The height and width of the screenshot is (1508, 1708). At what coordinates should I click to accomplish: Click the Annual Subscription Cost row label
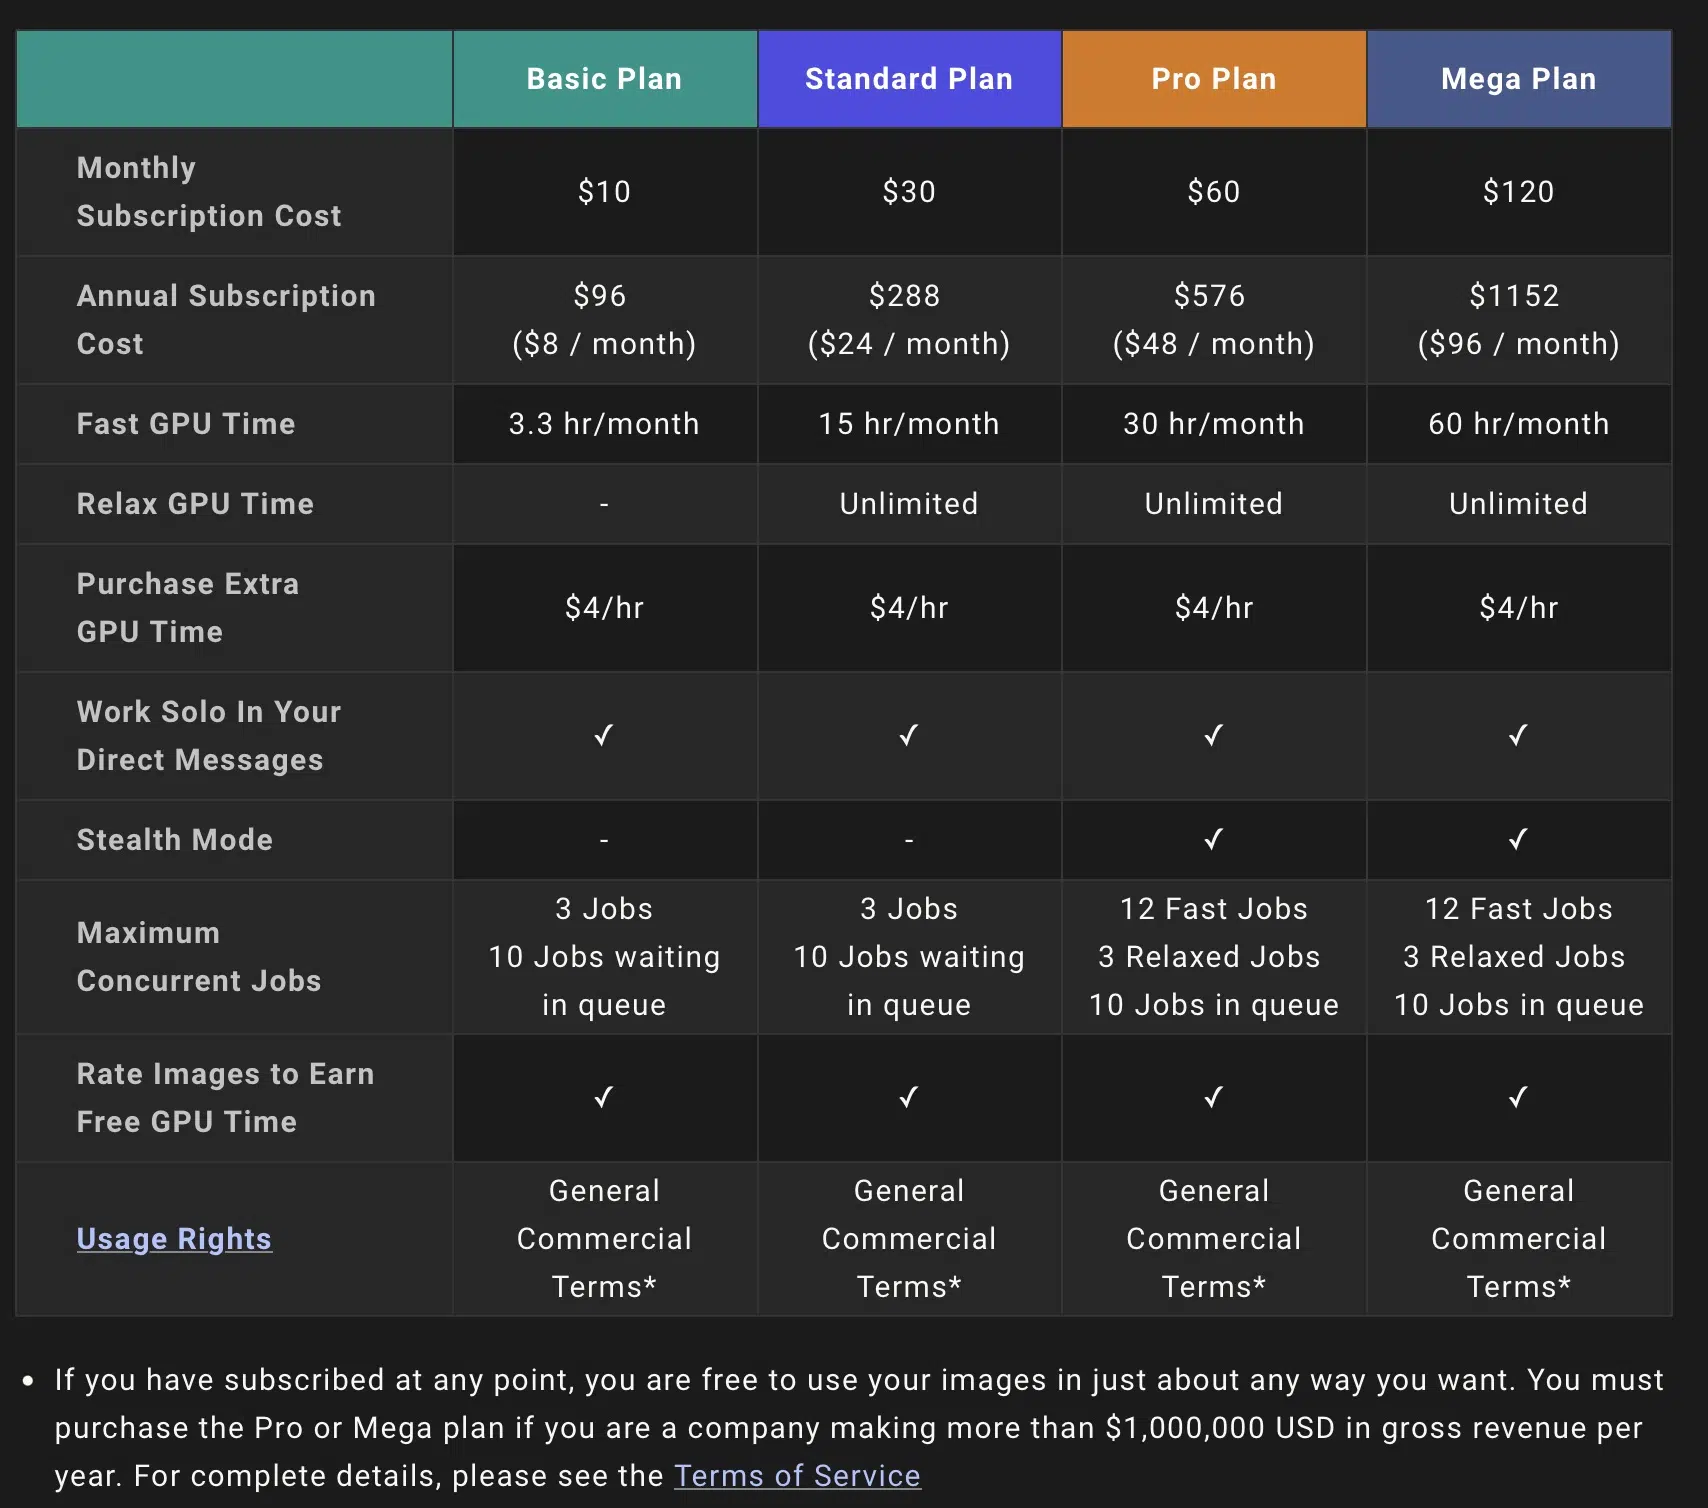pyautogui.click(x=225, y=319)
